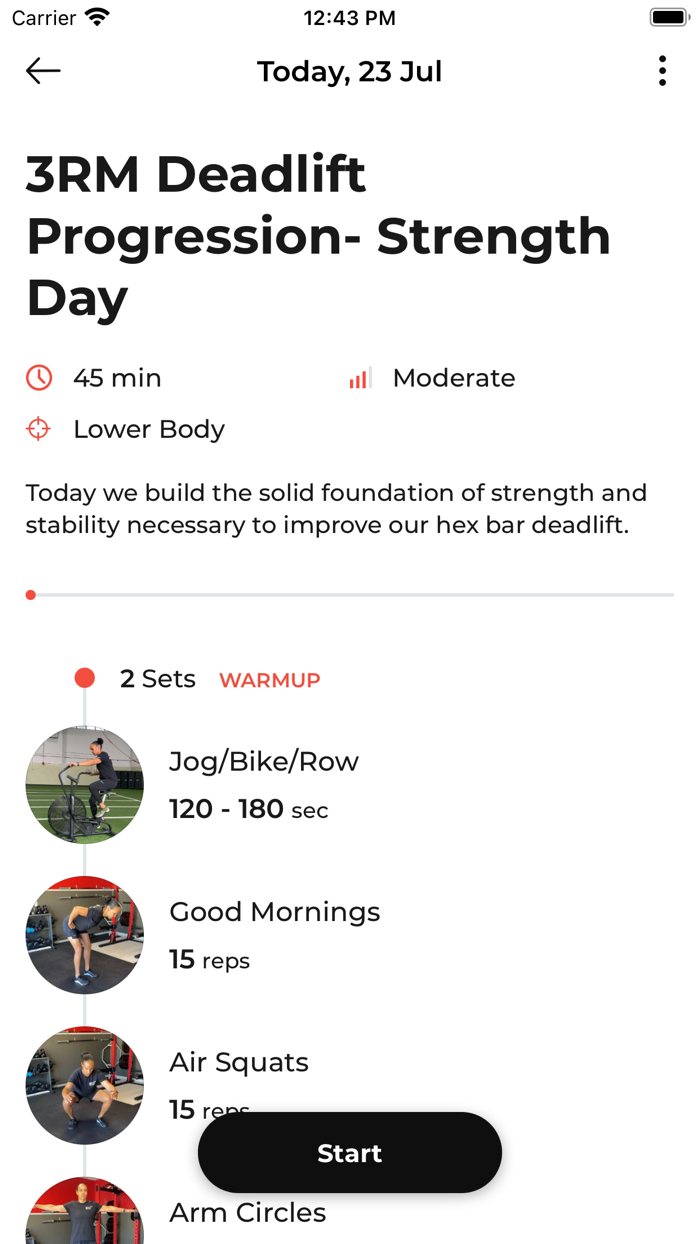Tap the red progress dot marker
Image resolution: width=700 pixels, height=1244 pixels.
click(30, 594)
